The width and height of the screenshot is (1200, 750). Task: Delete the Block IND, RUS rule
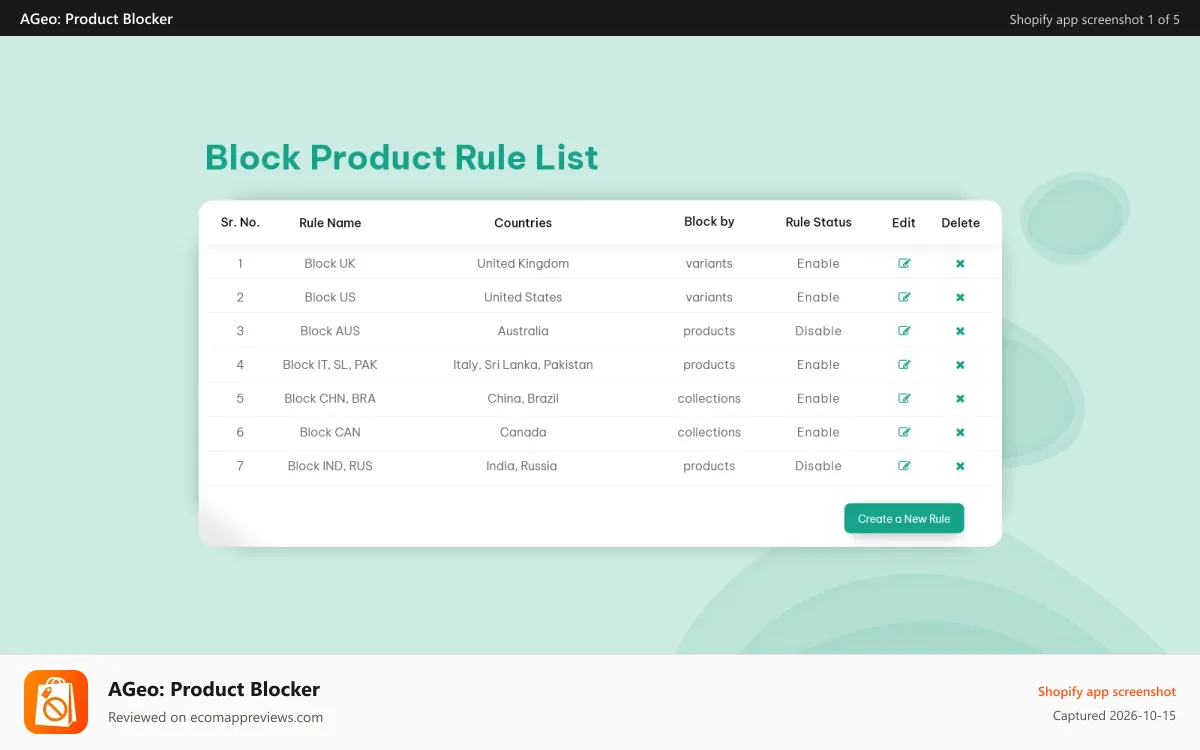click(960, 466)
